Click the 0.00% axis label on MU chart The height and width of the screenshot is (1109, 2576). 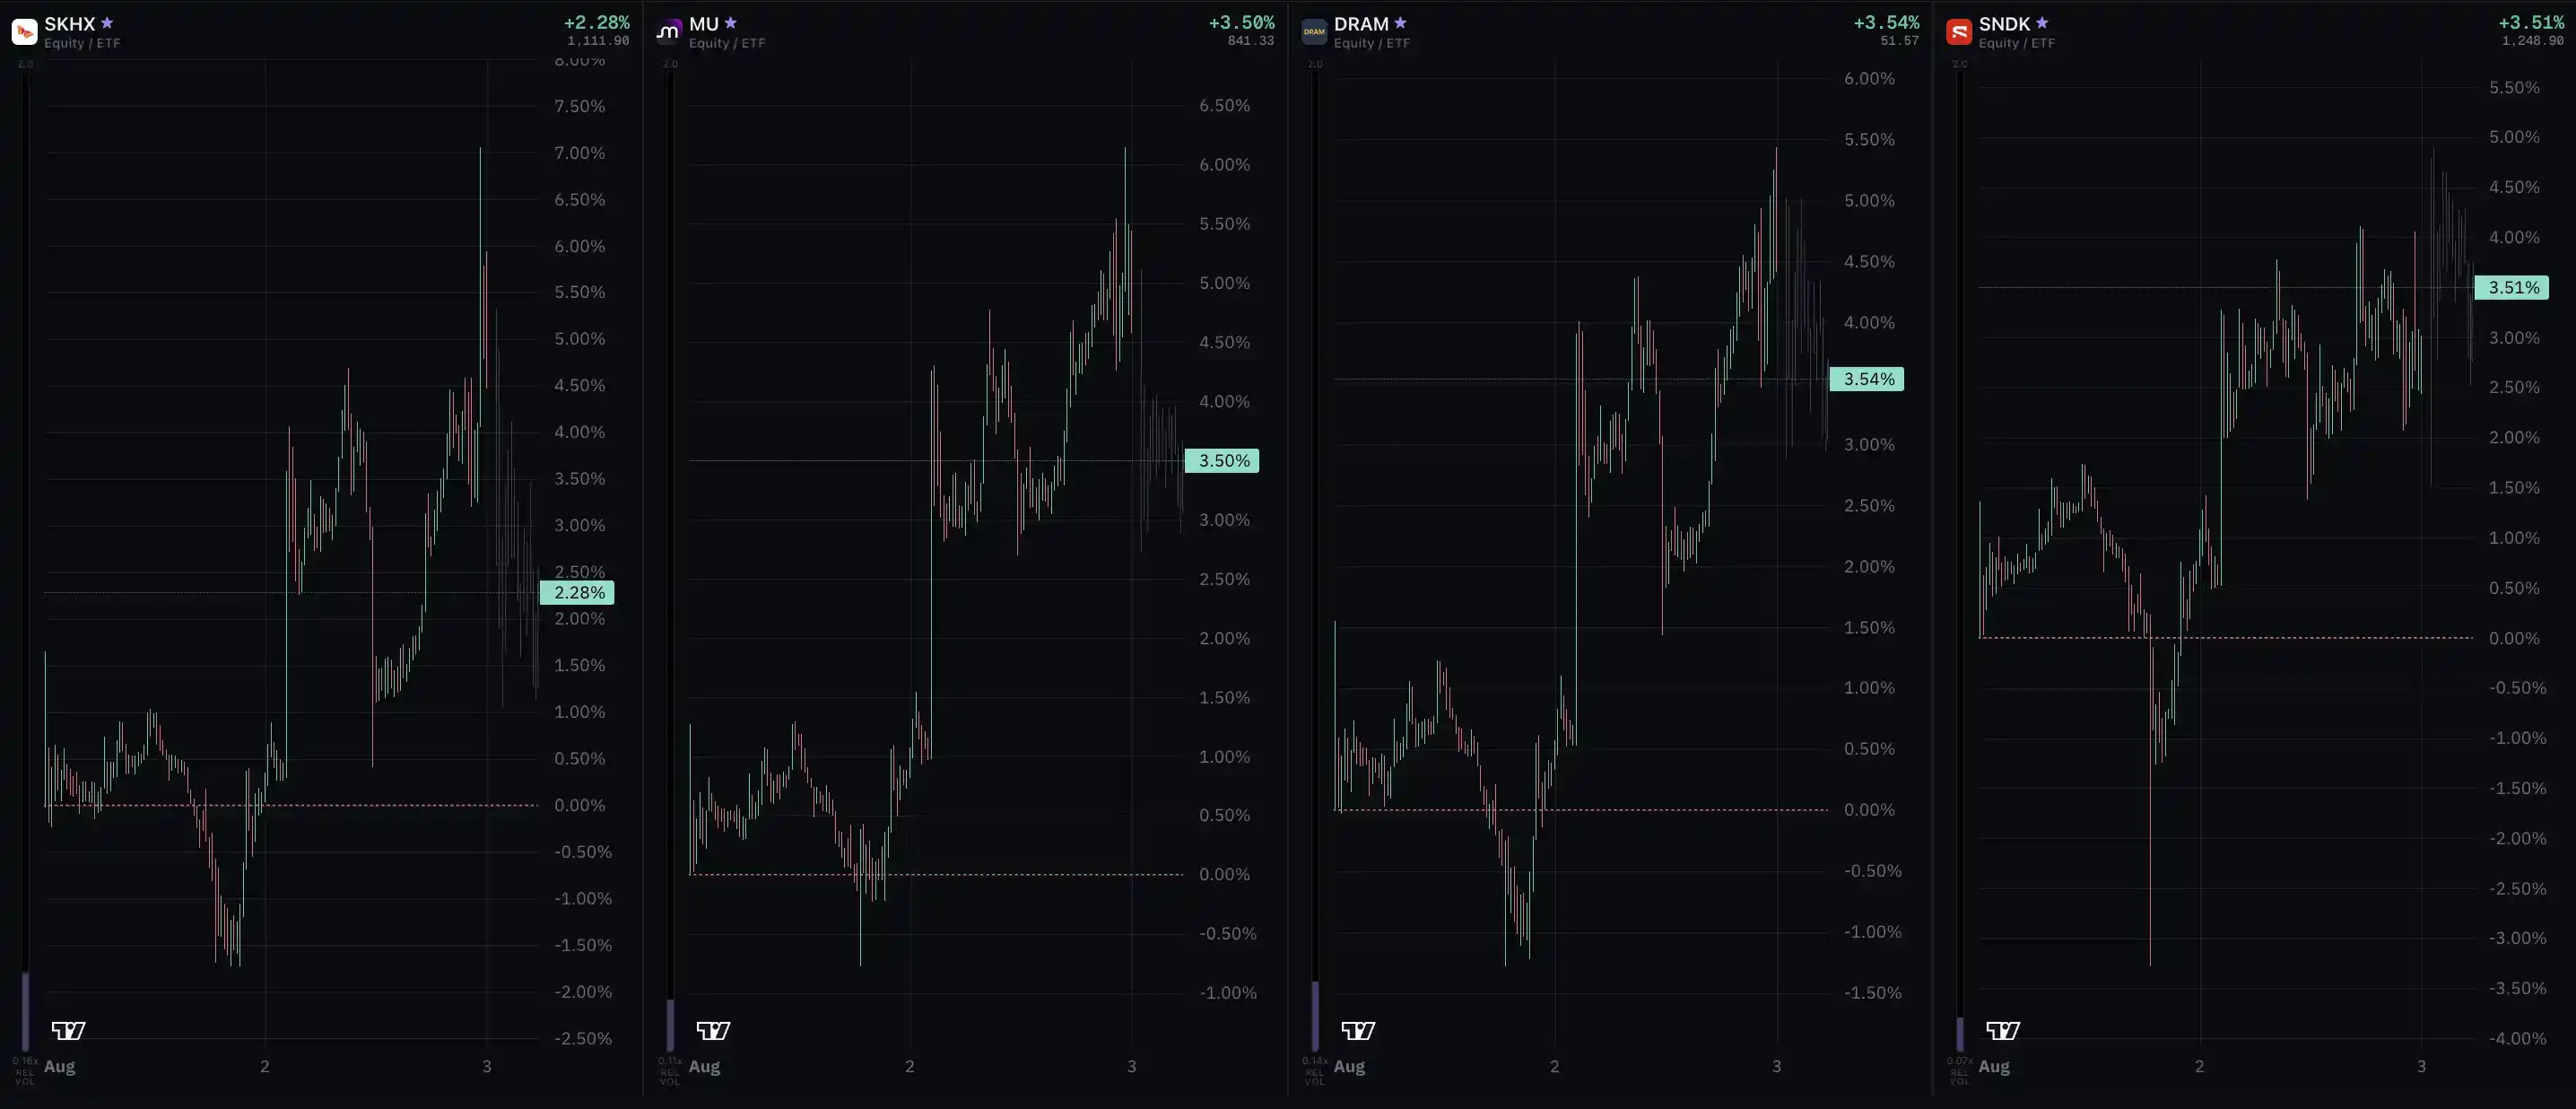(x=1225, y=874)
